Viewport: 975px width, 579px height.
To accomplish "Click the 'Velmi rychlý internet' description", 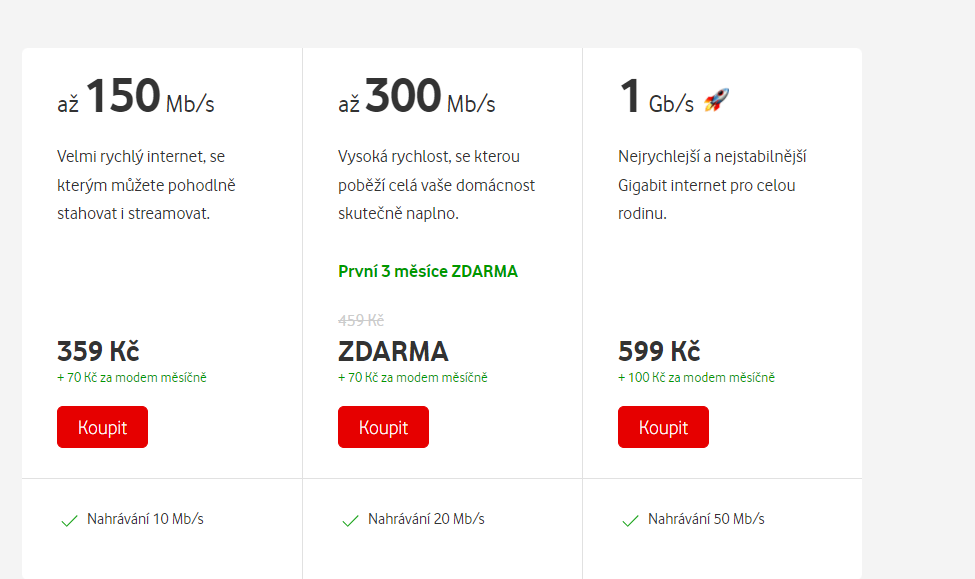I will 146,185.
